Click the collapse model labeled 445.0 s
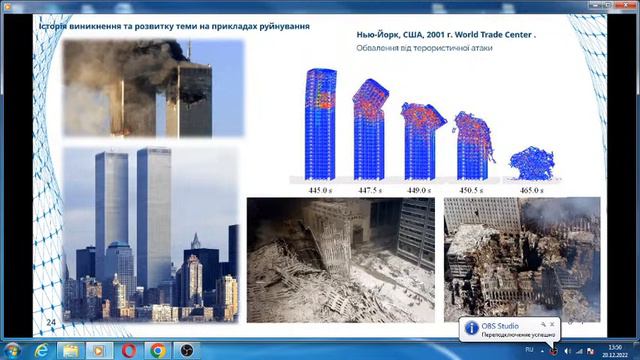The height and width of the screenshot is (360, 640). pos(321,124)
